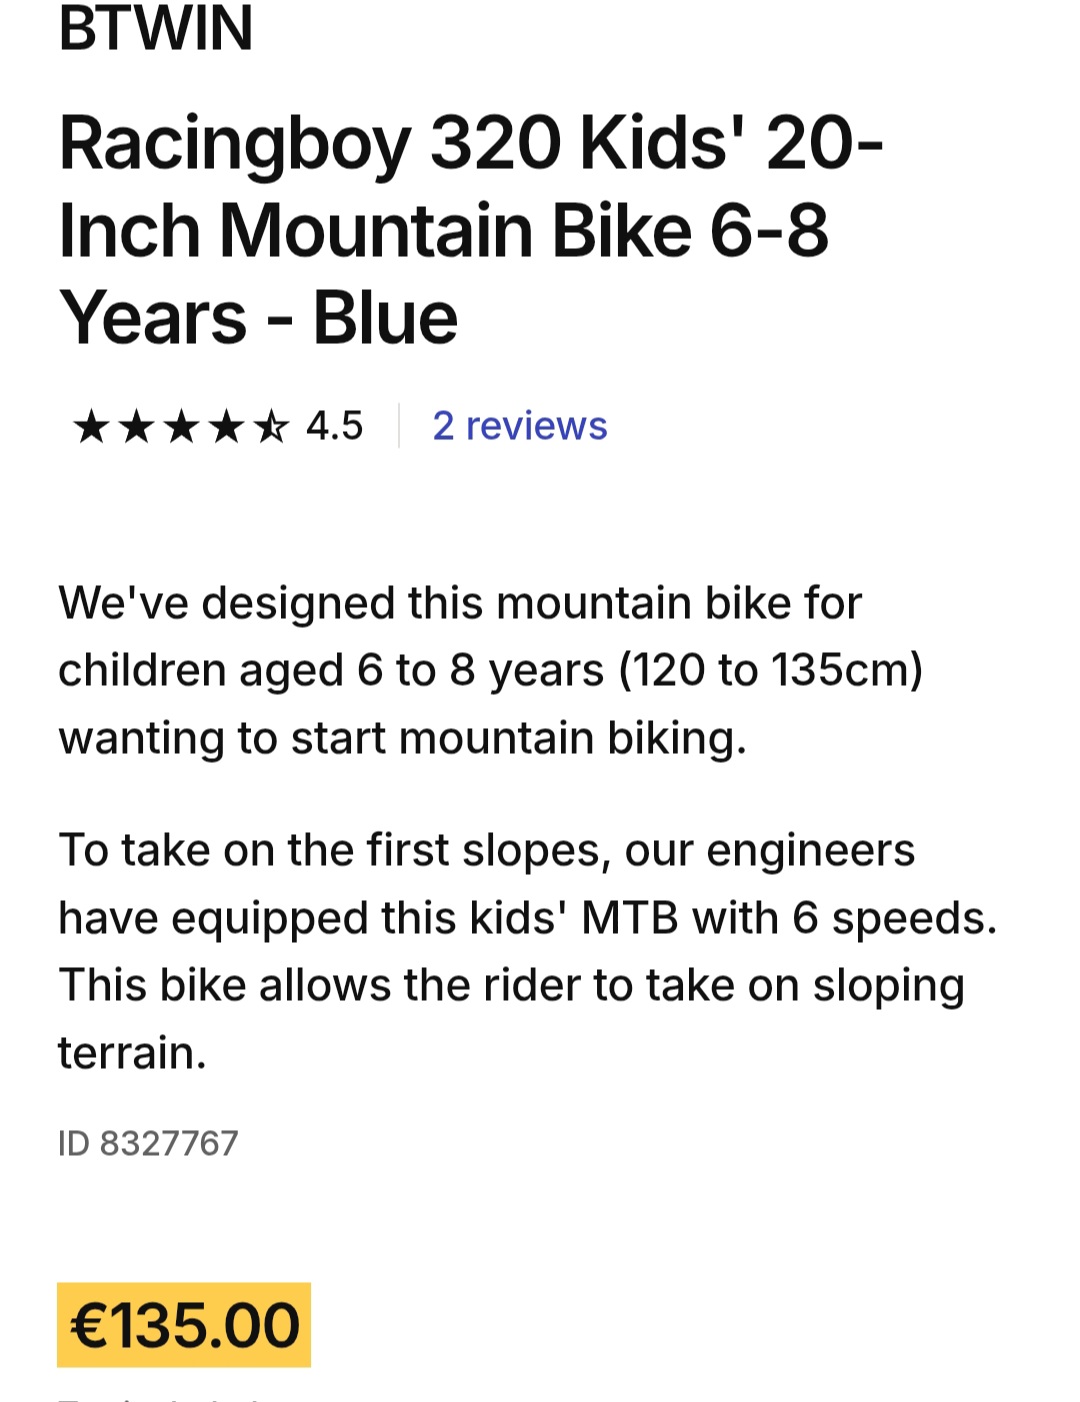This screenshot has height=1402, width=1080.
Task: Click 'Years' in the product title
Action: pyautogui.click(x=153, y=318)
